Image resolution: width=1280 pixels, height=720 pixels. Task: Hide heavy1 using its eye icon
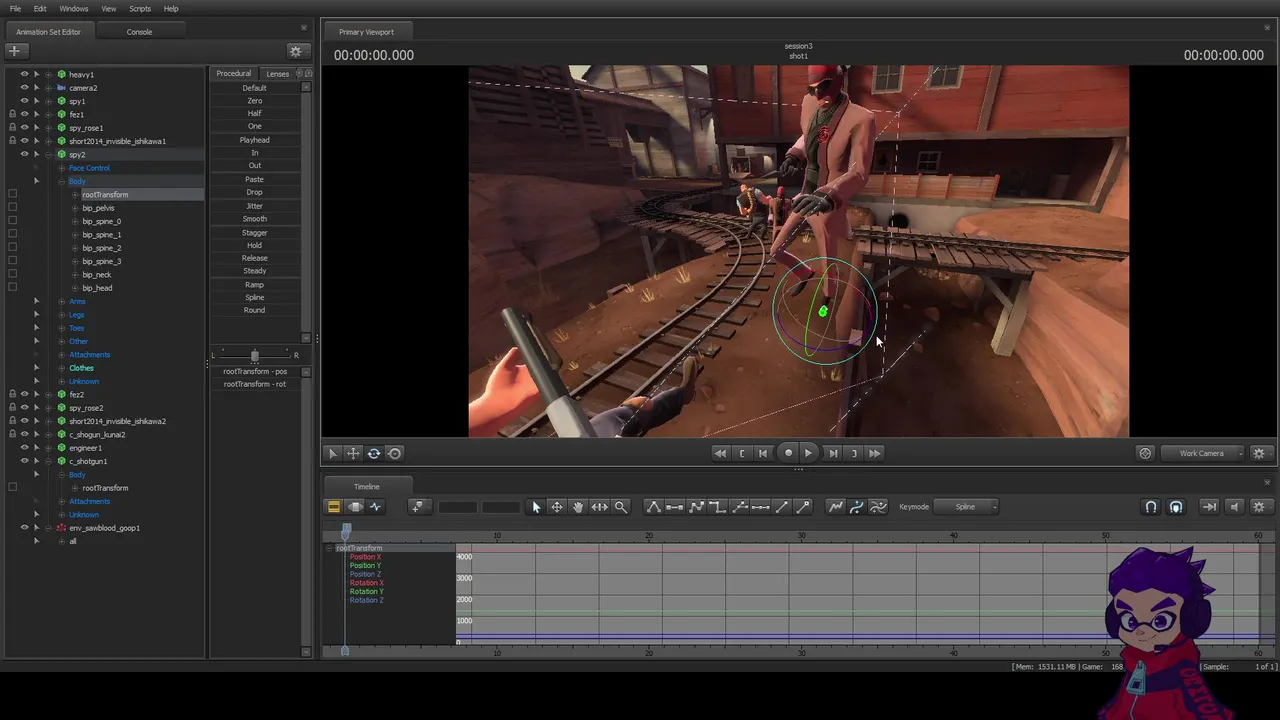pyautogui.click(x=24, y=74)
